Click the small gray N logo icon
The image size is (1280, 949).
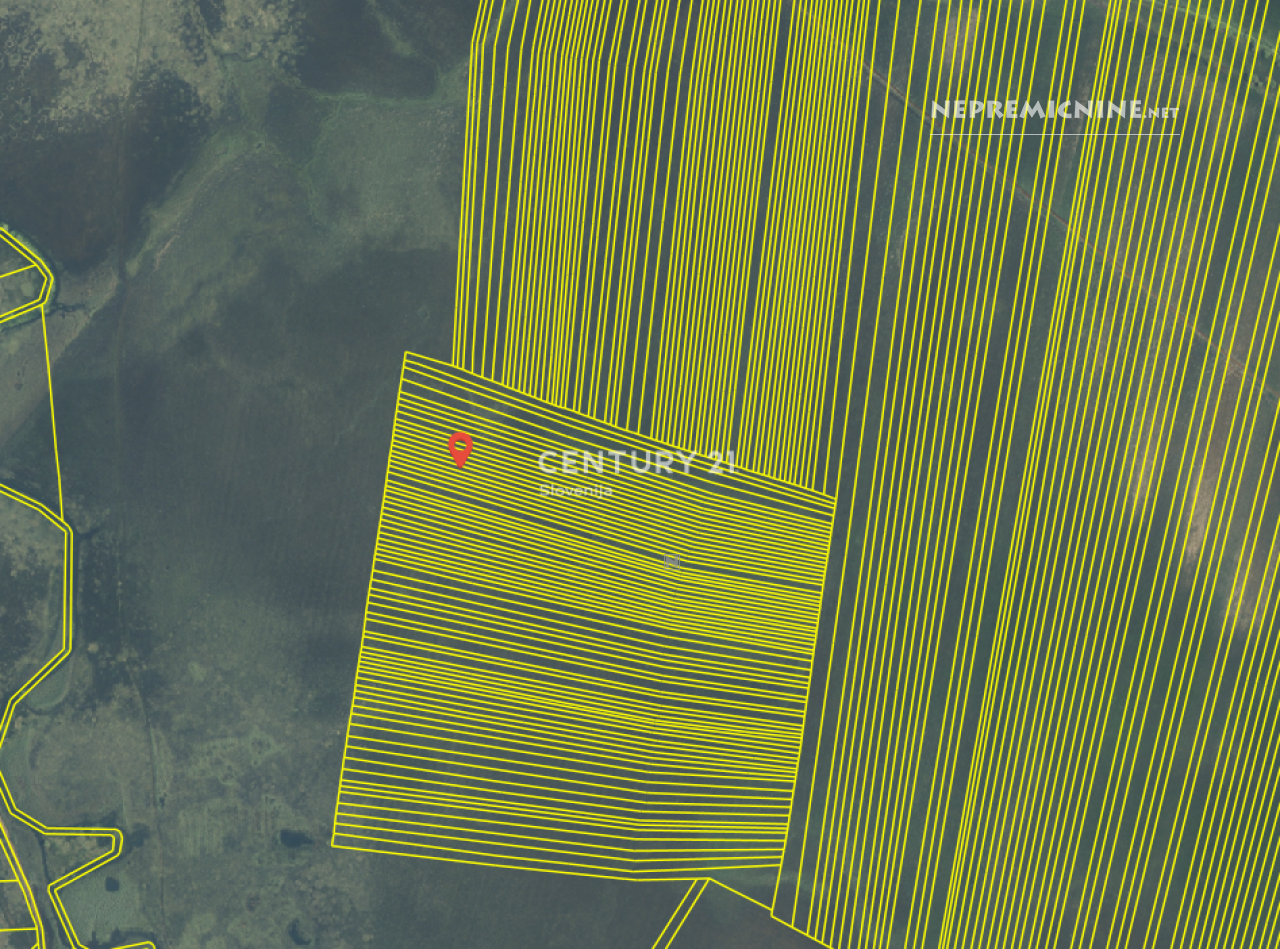tap(671, 561)
